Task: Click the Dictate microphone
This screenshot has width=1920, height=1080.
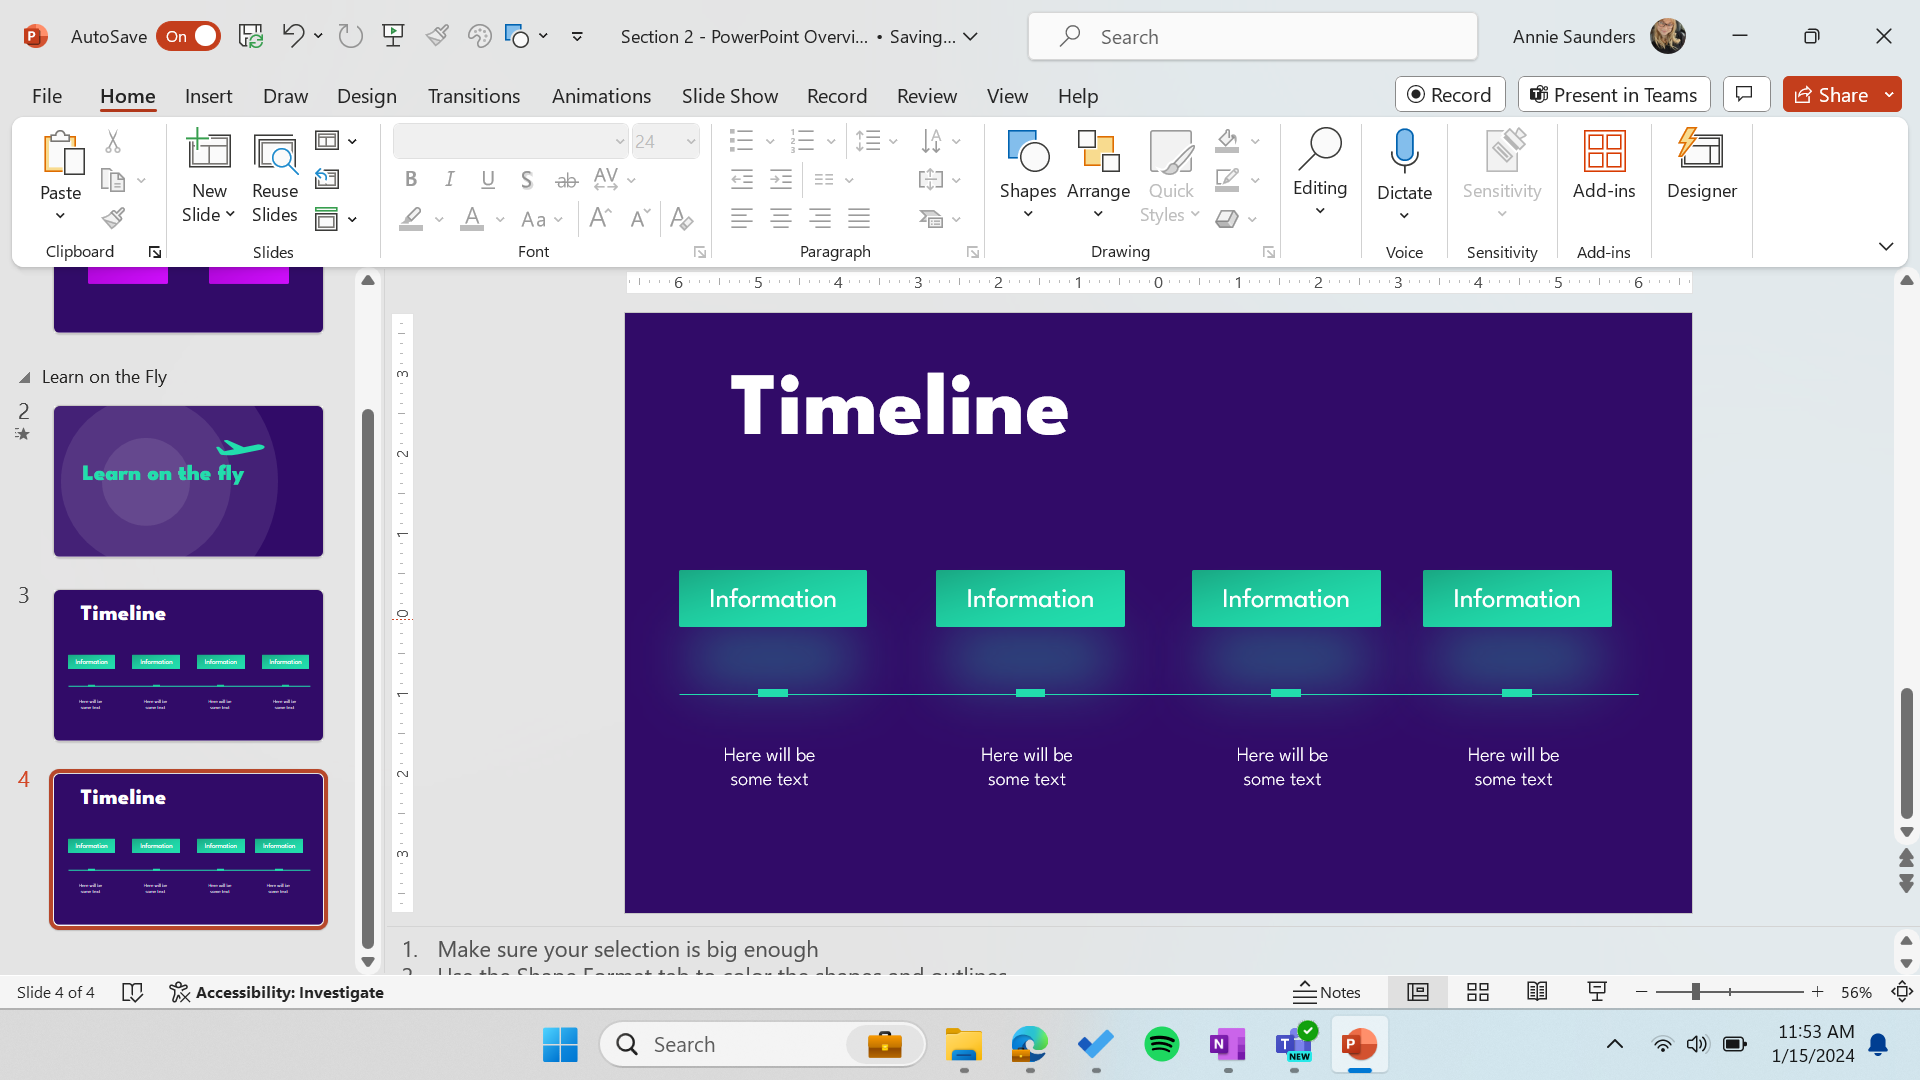Action: pos(1404,152)
